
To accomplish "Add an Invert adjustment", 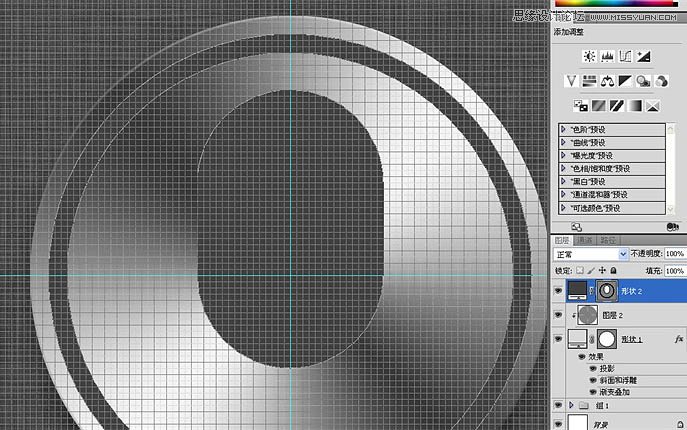I will 581,106.
